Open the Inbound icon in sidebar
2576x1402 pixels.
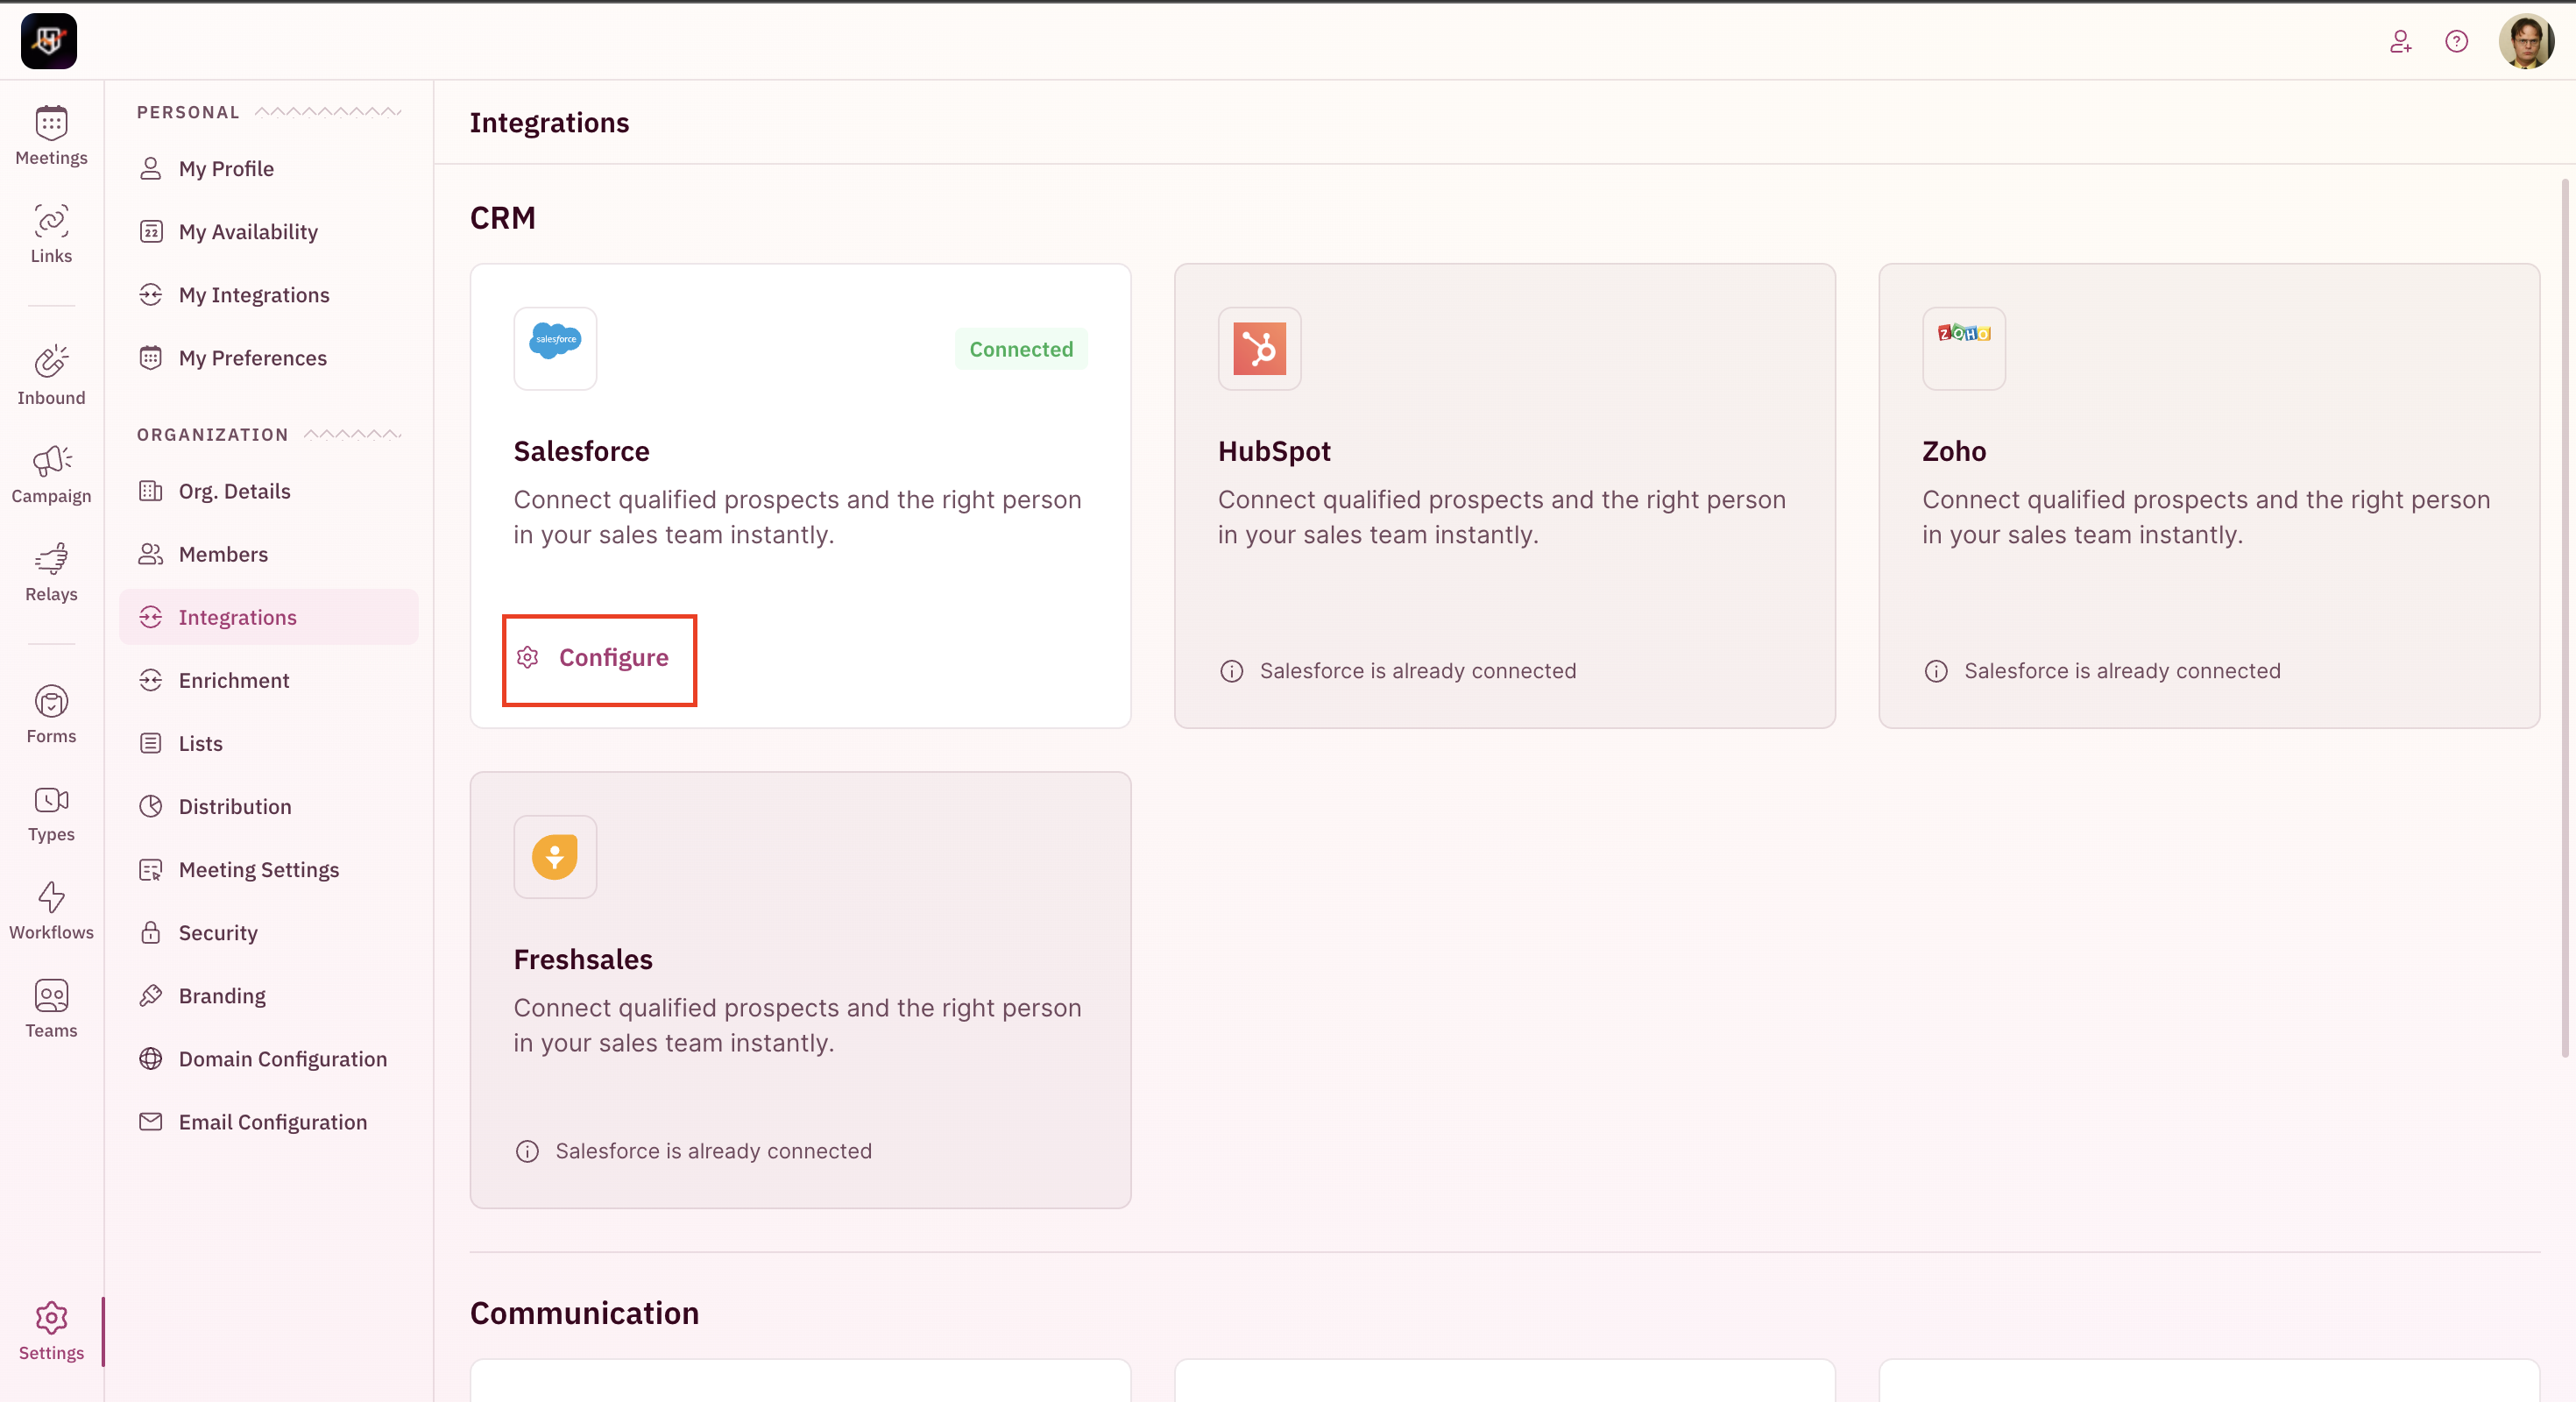point(51,375)
